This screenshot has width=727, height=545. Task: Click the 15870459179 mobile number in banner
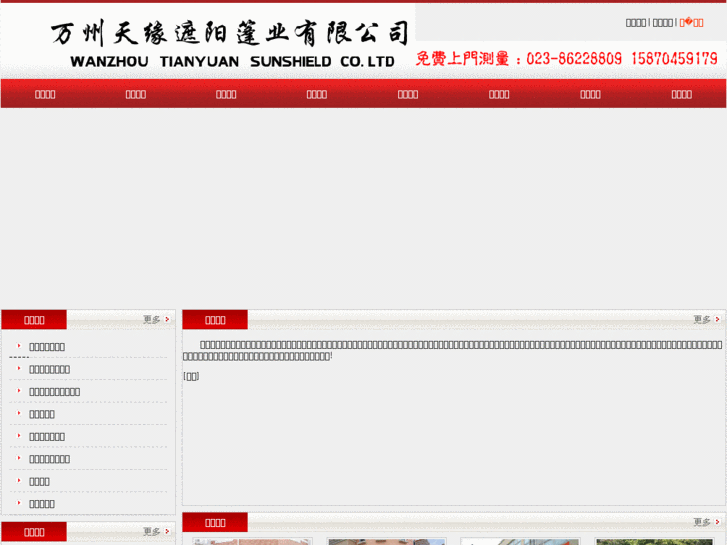coord(674,59)
